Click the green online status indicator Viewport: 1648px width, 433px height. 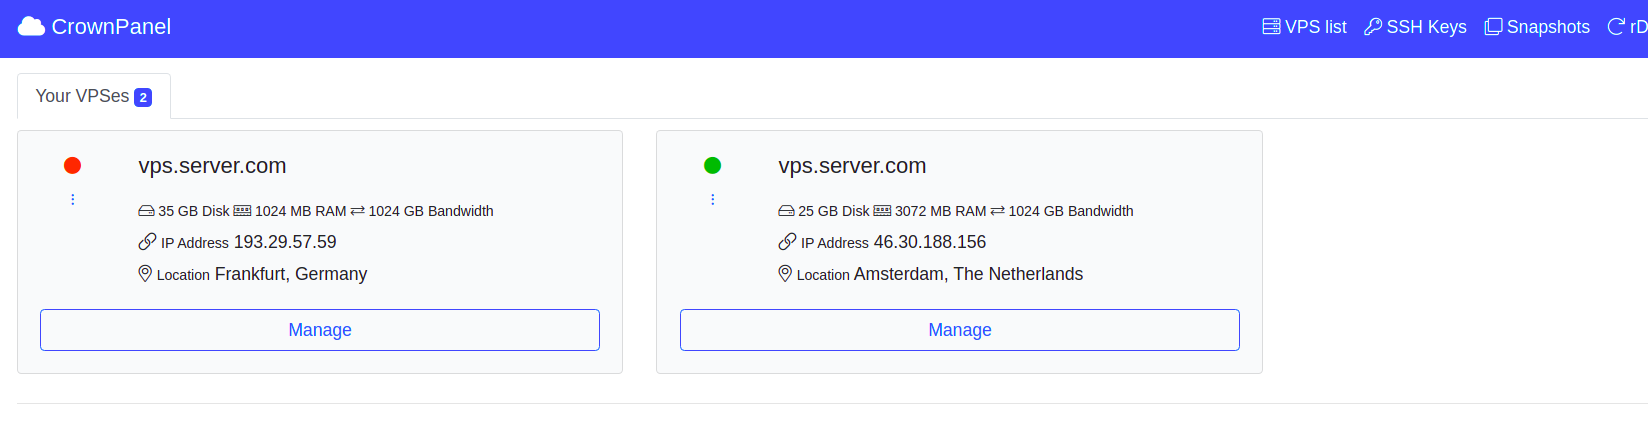coord(712,166)
